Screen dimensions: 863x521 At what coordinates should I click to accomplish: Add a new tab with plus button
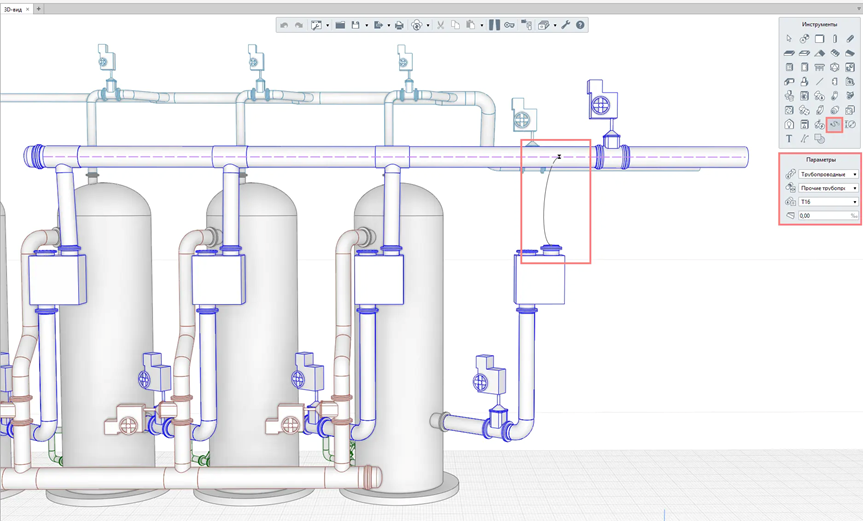(x=39, y=9)
